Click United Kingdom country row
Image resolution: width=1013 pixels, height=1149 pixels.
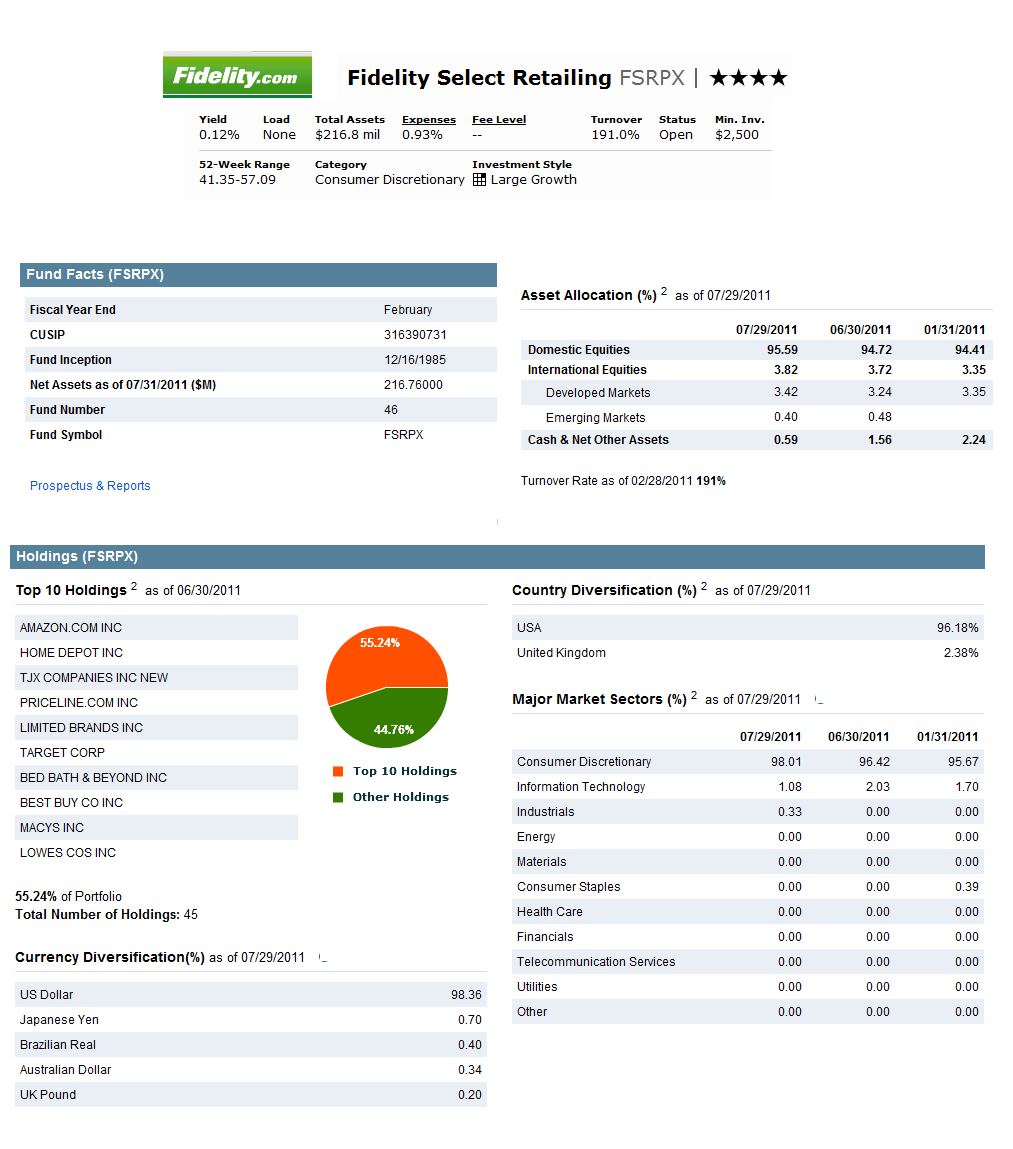[748, 653]
